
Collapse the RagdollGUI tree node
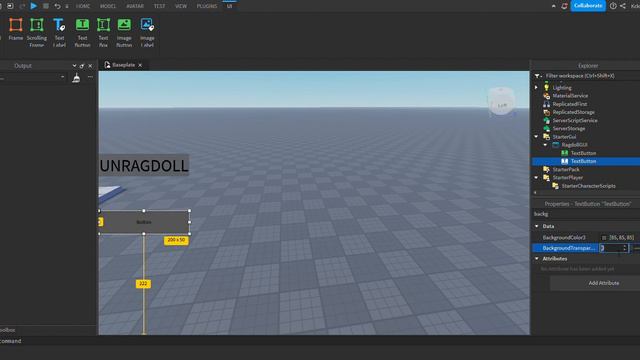click(x=545, y=144)
